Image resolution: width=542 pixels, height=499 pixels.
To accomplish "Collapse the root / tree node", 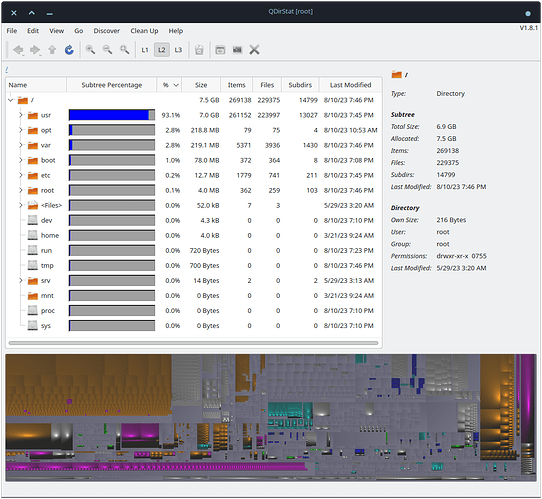I will coord(11,100).
